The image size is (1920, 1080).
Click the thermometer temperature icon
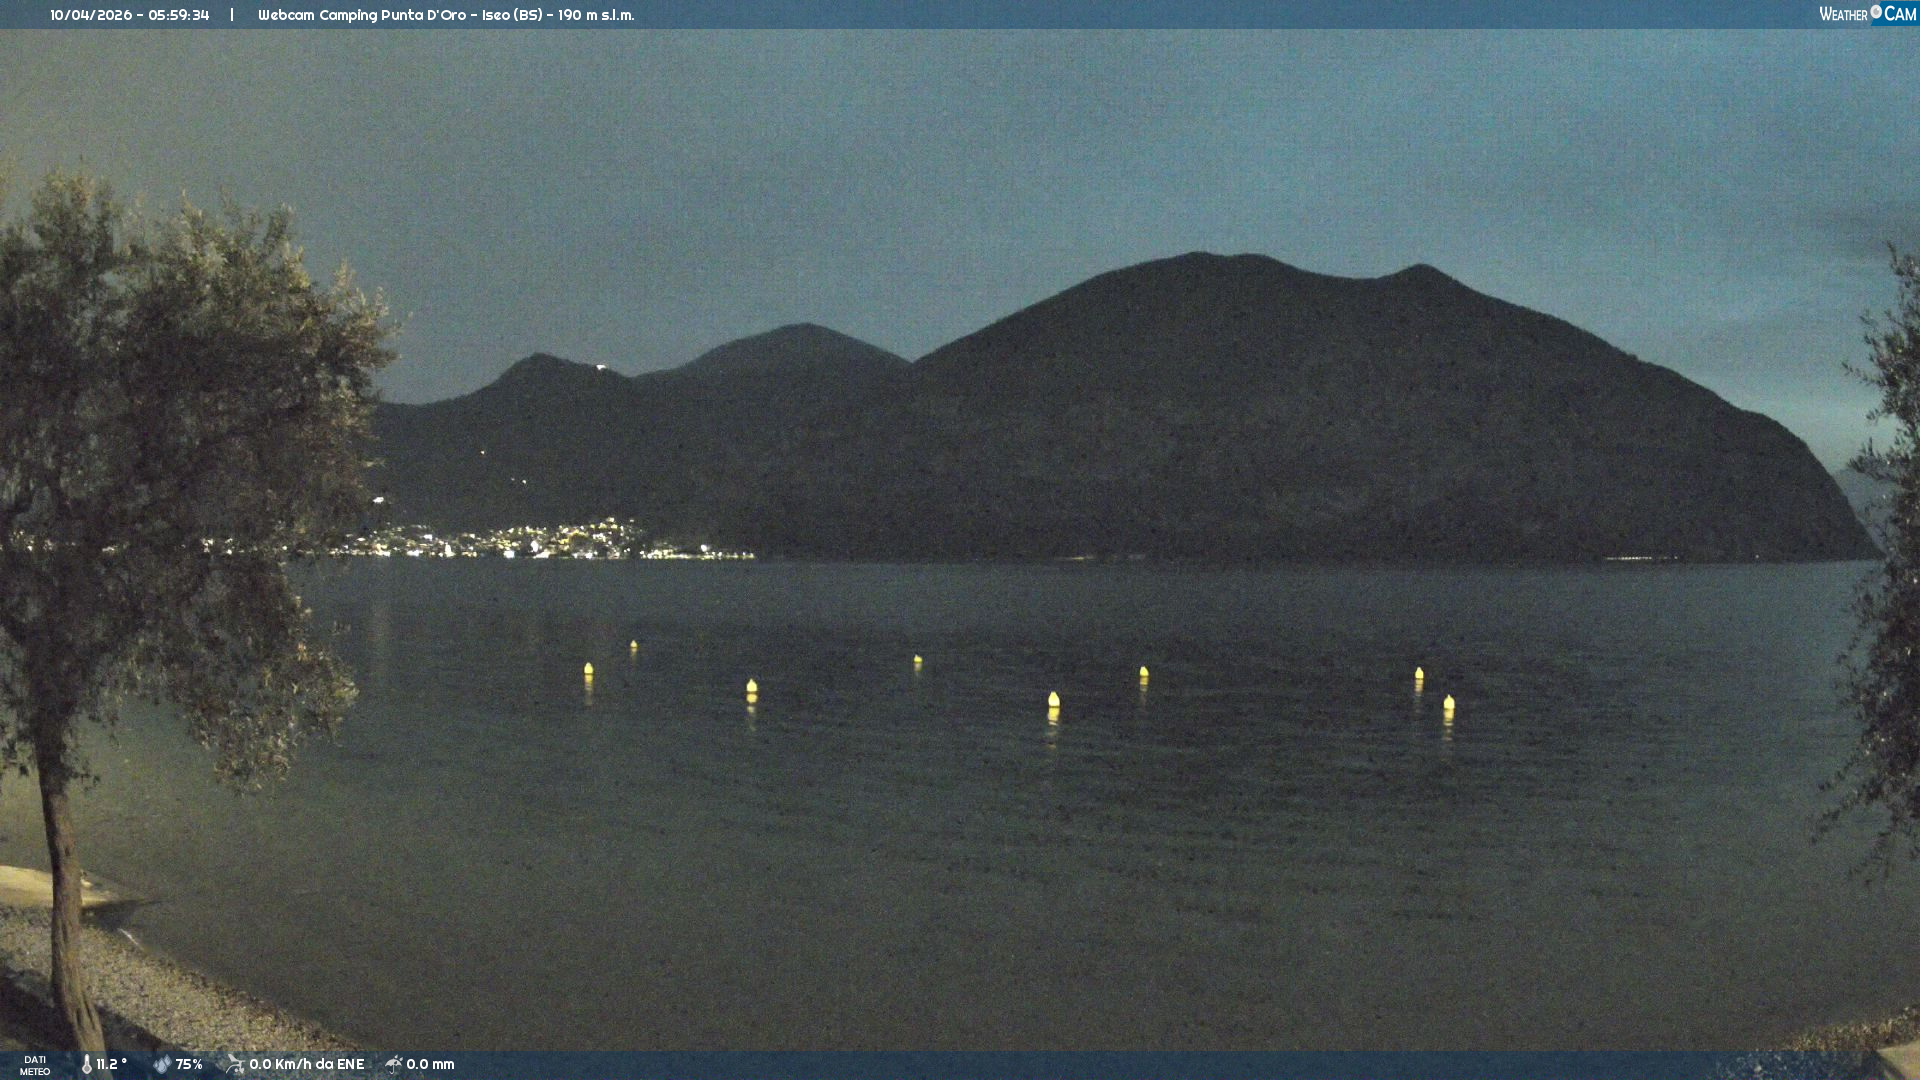86,1064
